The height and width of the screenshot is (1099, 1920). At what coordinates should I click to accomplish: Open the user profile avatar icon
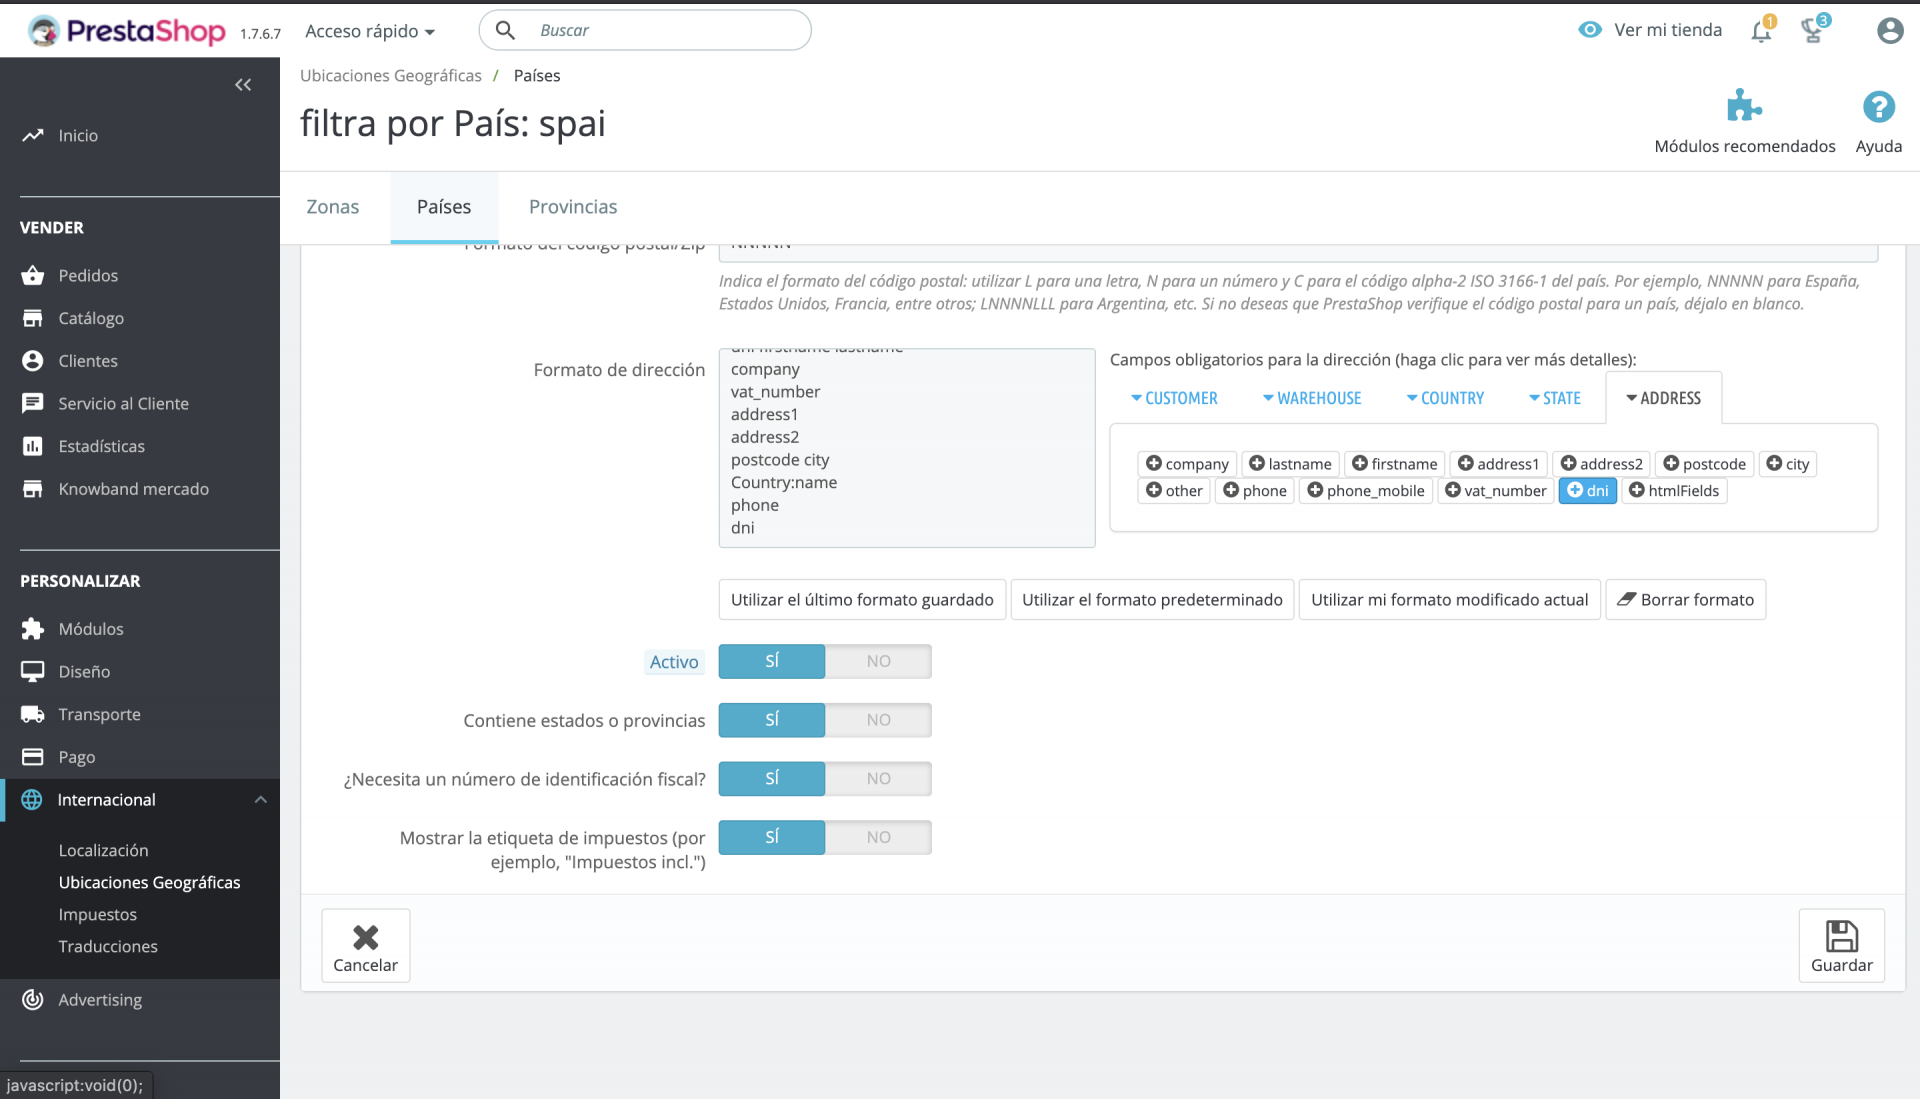point(1889,31)
